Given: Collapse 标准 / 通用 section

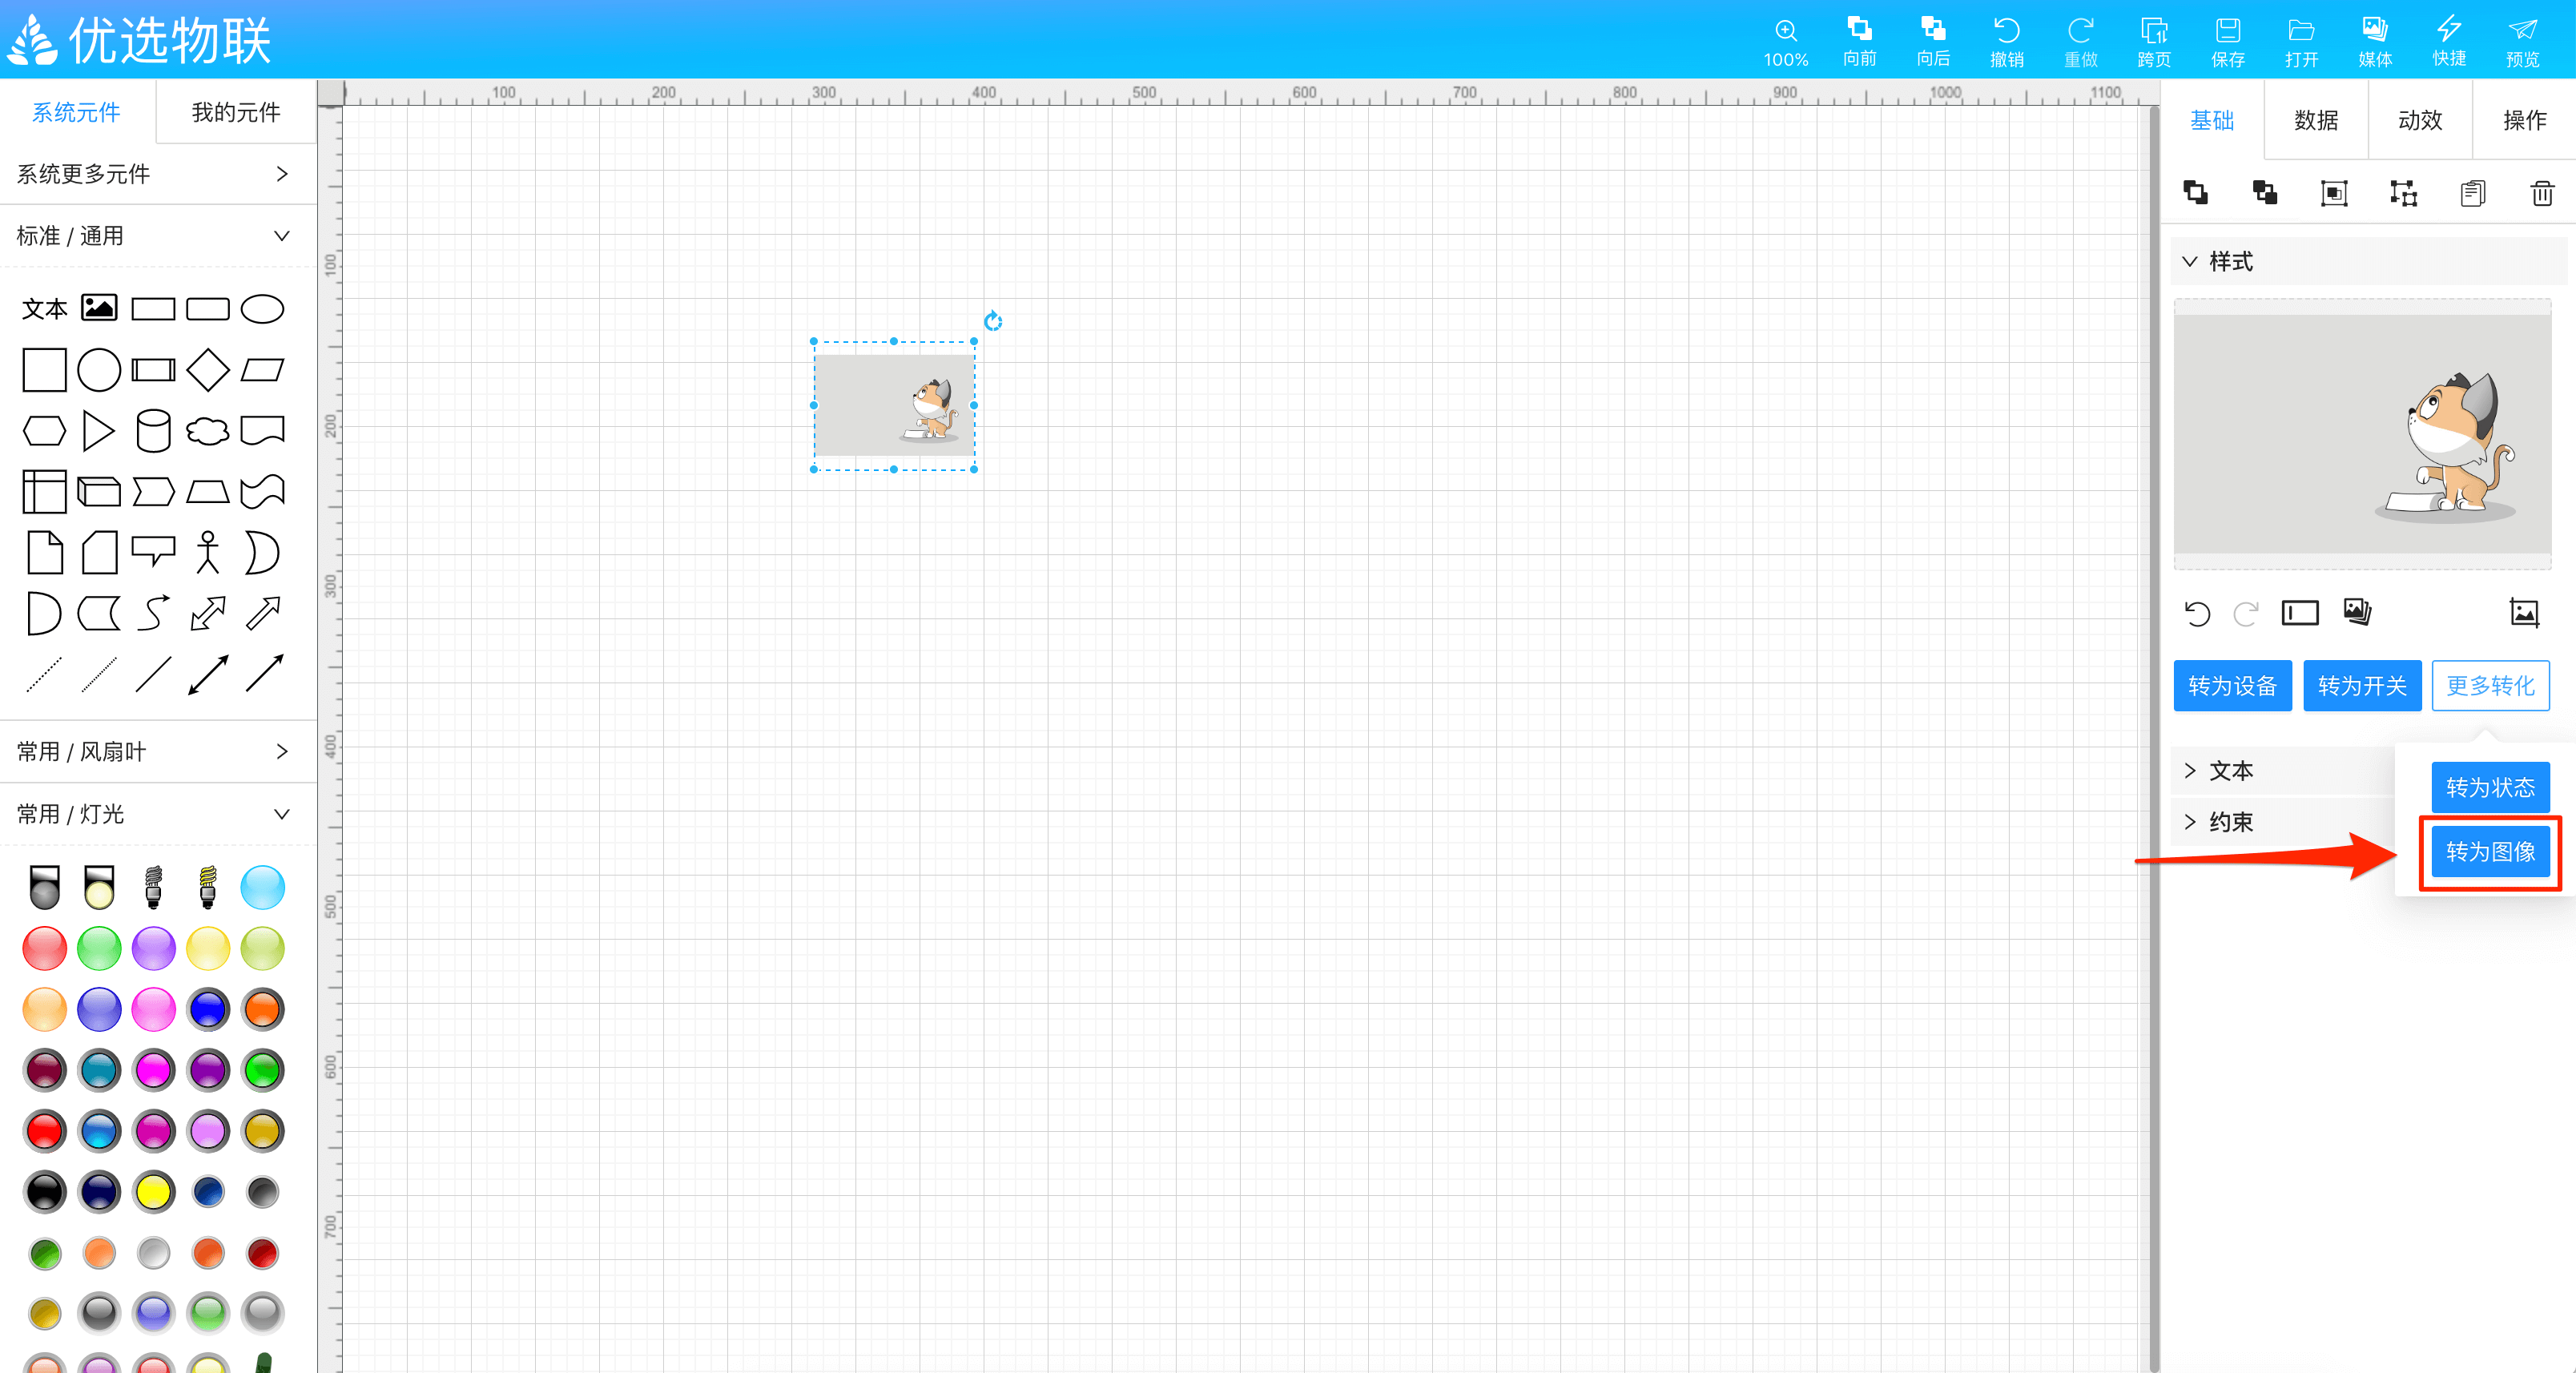Looking at the screenshot, I should (158, 236).
